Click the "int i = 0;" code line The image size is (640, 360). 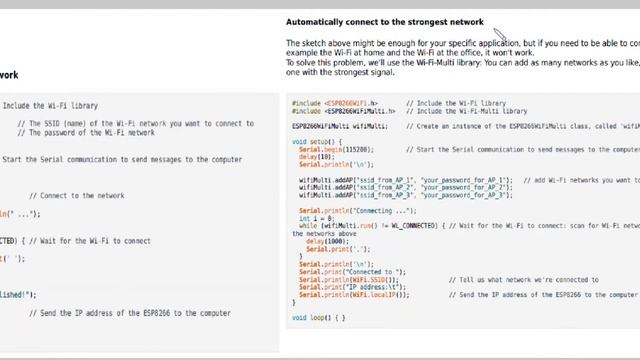pos(317,218)
